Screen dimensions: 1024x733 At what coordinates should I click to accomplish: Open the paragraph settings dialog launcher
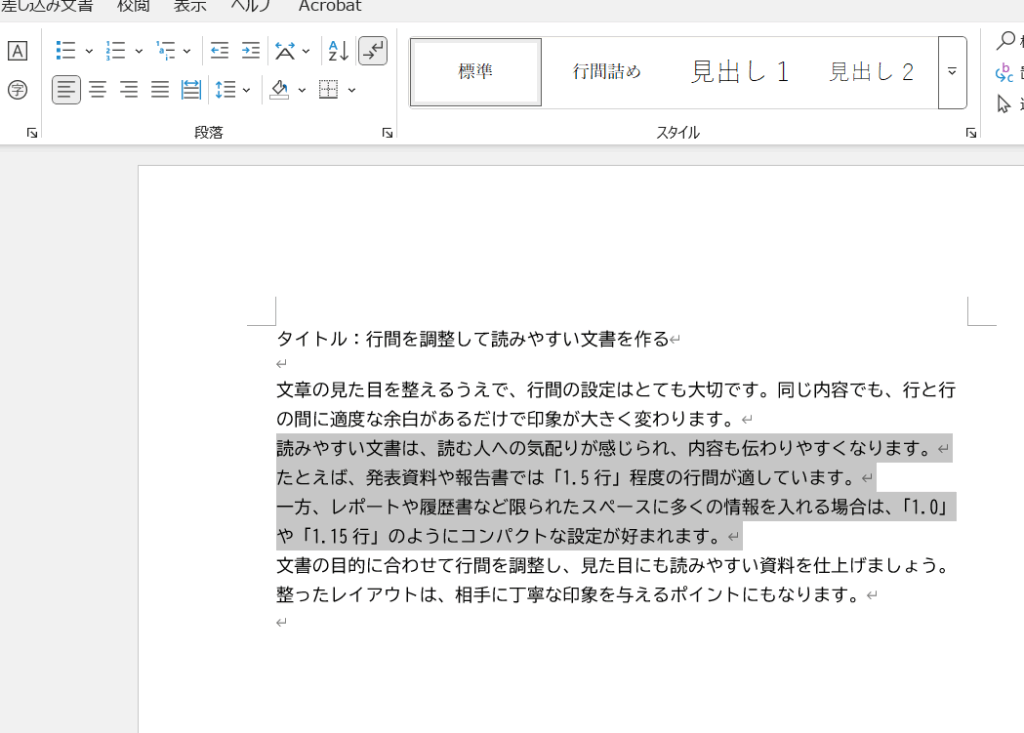point(387,133)
